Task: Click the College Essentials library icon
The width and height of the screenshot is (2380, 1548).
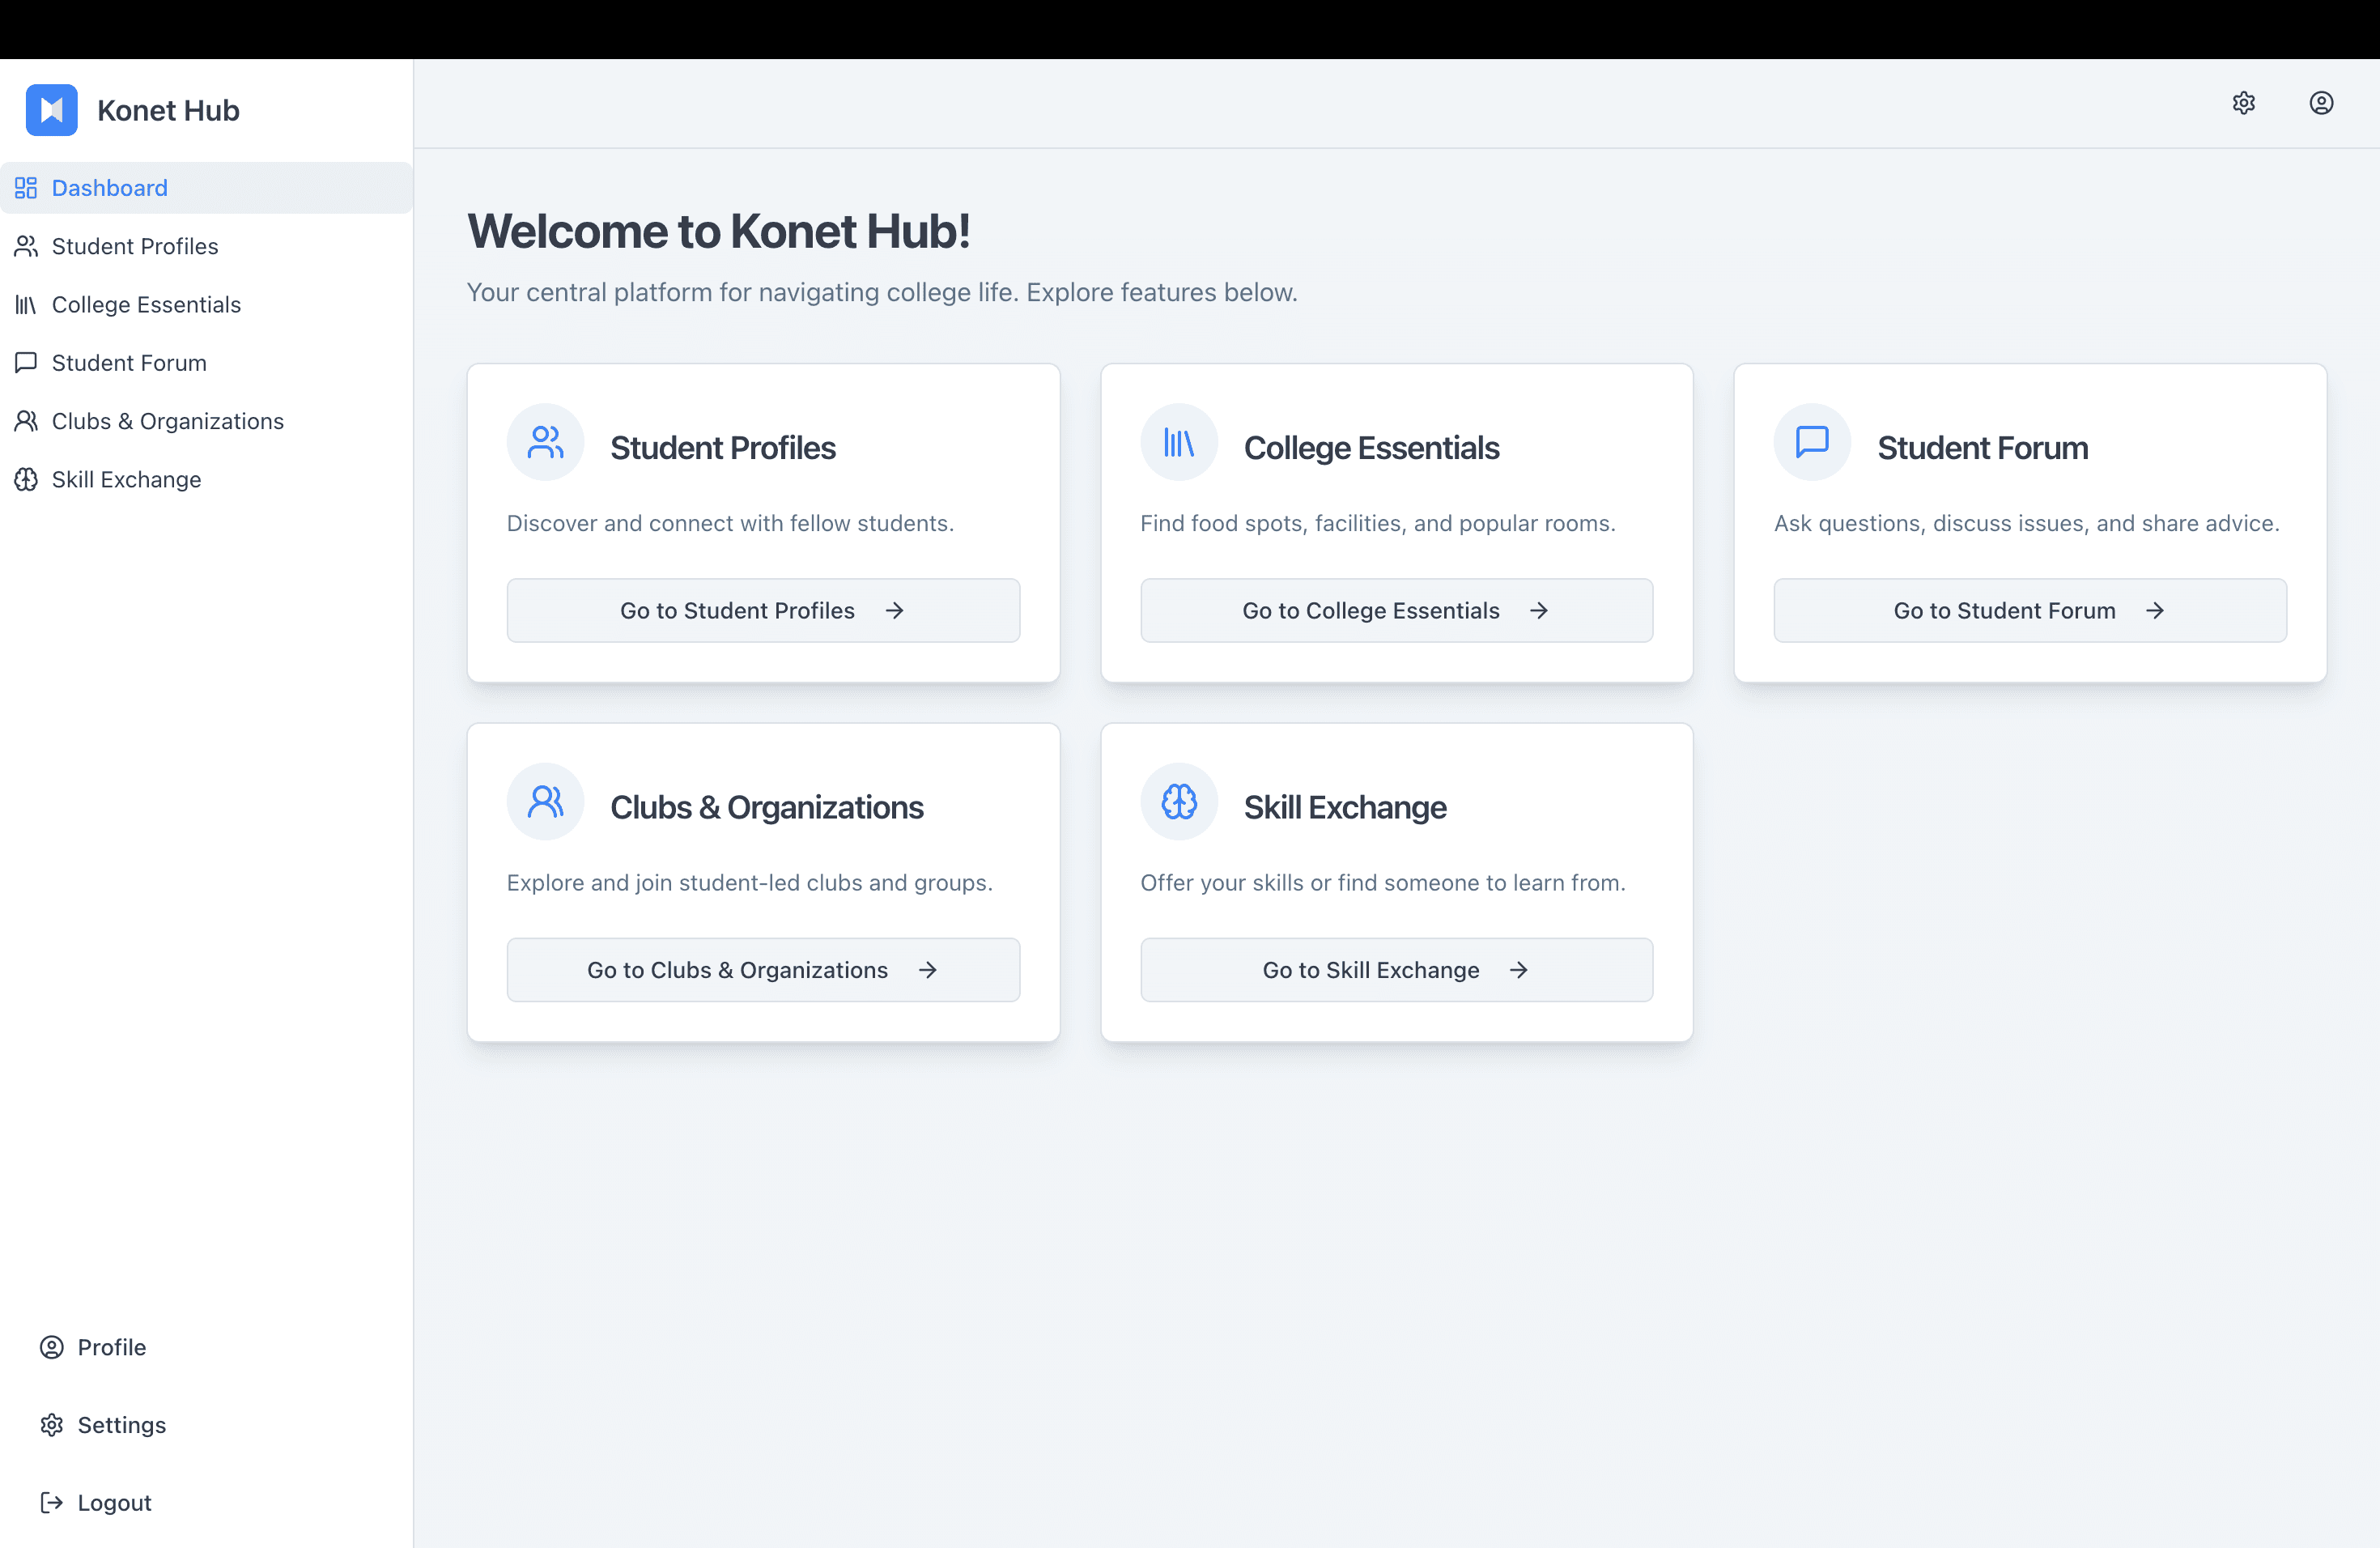Action: tap(27, 304)
